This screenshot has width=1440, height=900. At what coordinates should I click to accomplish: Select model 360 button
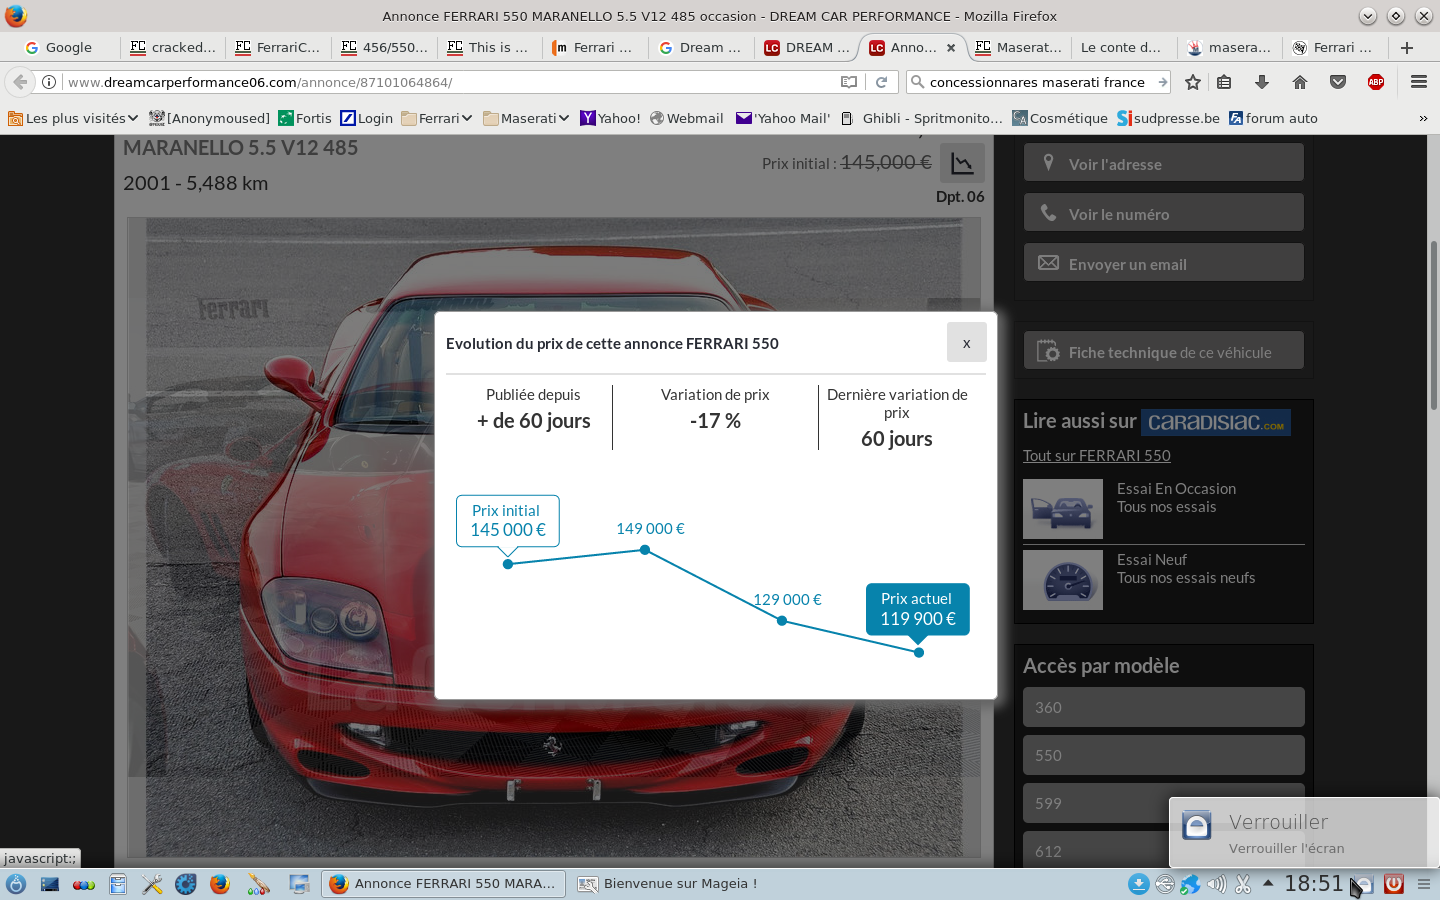click(1163, 707)
